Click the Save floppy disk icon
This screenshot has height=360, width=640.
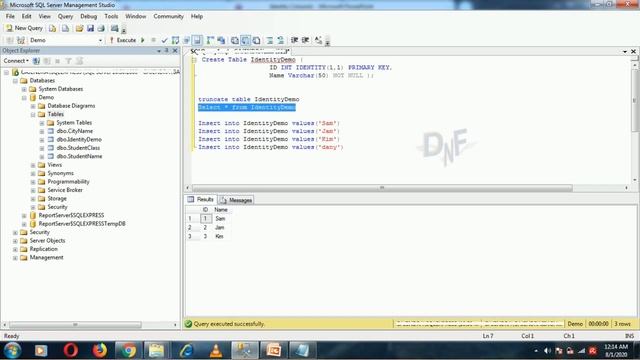click(90, 28)
